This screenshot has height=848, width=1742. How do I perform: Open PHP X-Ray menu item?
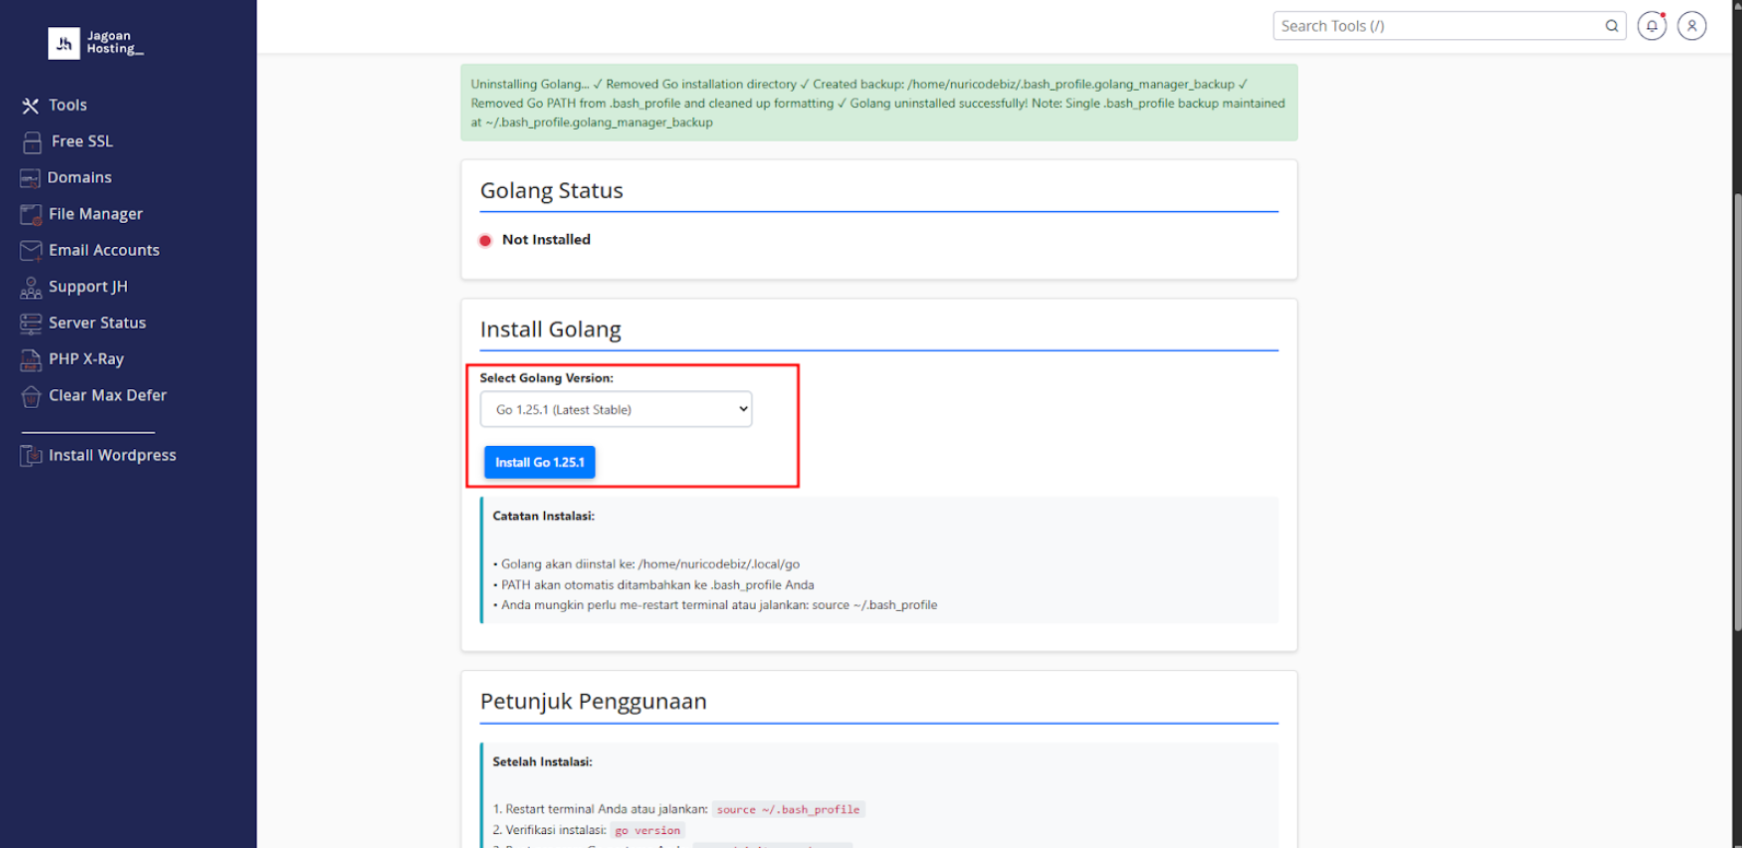(86, 359)
